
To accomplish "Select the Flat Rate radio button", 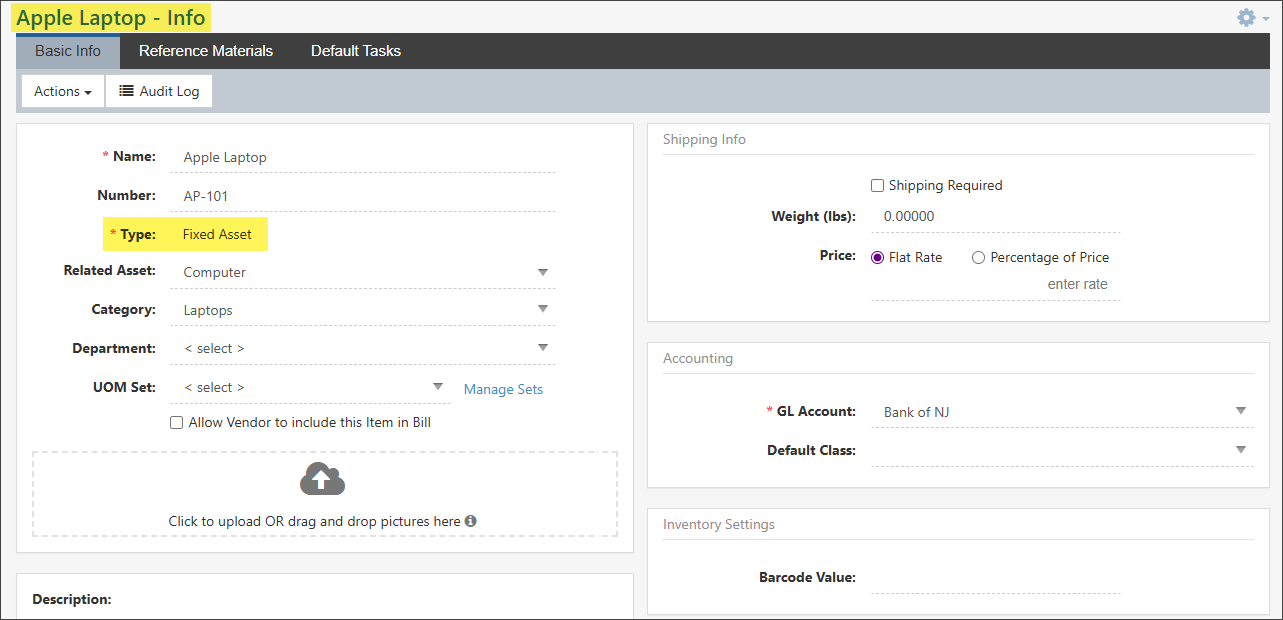I will coord(877,257).
